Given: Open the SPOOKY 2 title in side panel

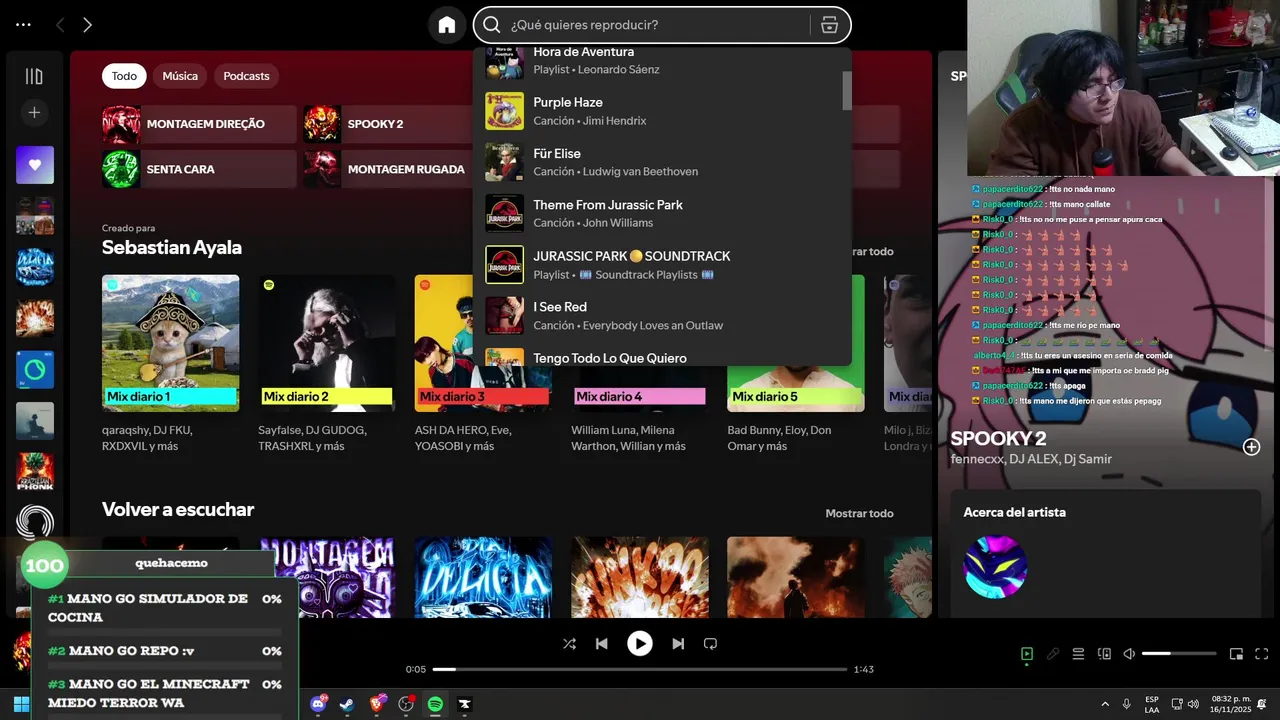Looking at the screenshot, I should pos(998,438).
